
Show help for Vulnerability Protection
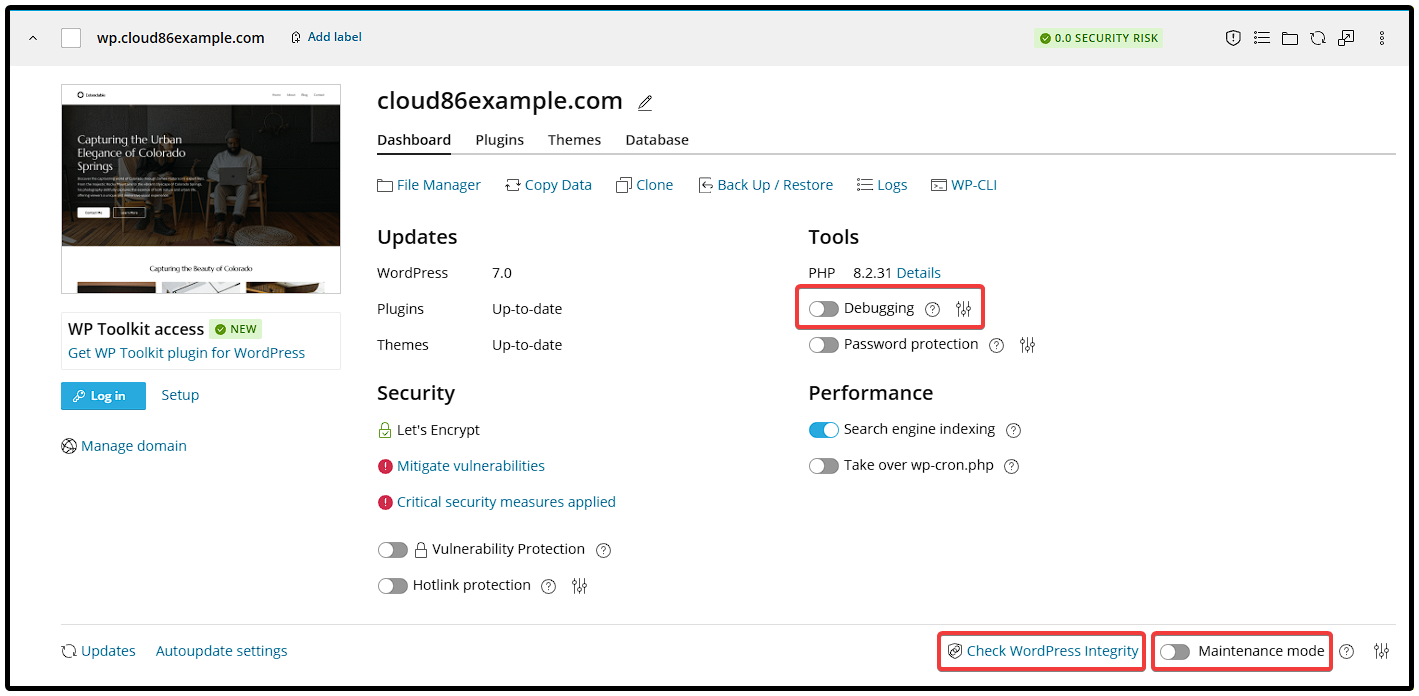point(603,550)
